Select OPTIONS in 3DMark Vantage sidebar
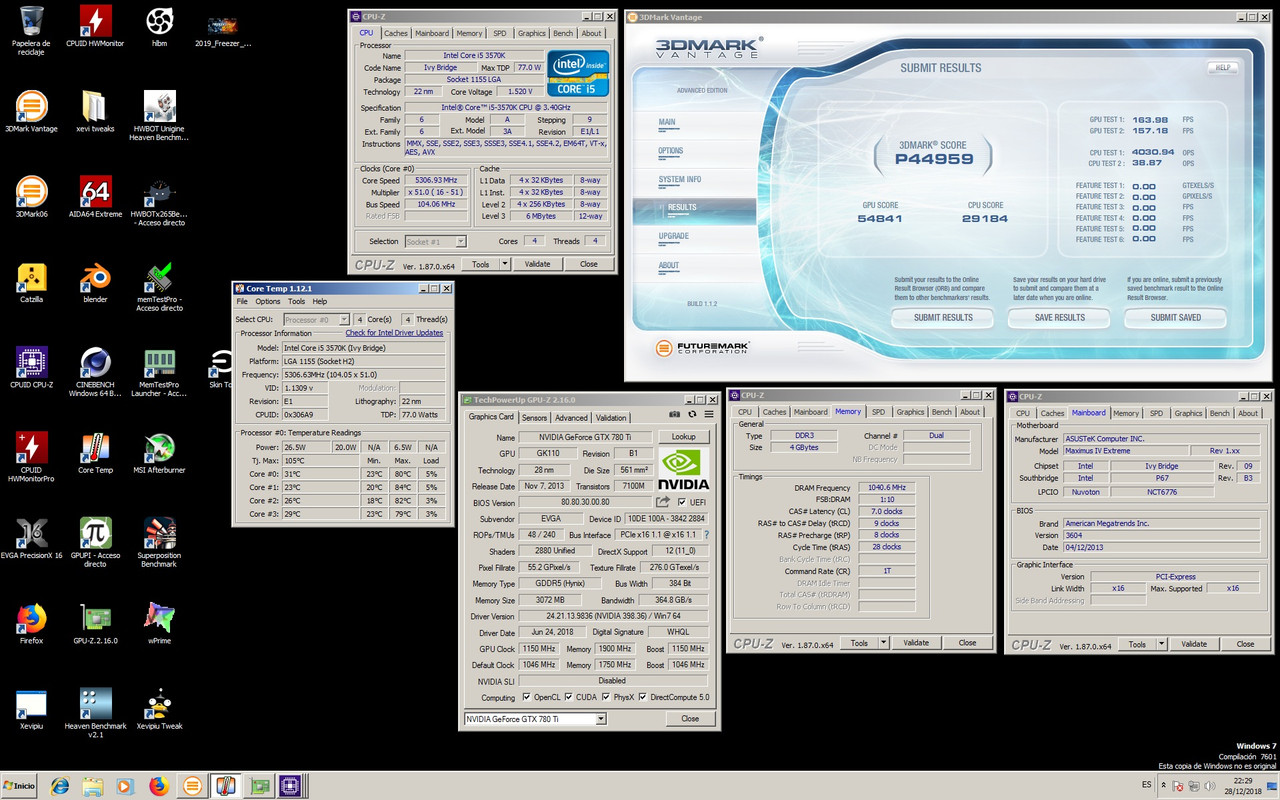Image resolution: width=1280 pixels, height=800 pixels. (671, 151)
